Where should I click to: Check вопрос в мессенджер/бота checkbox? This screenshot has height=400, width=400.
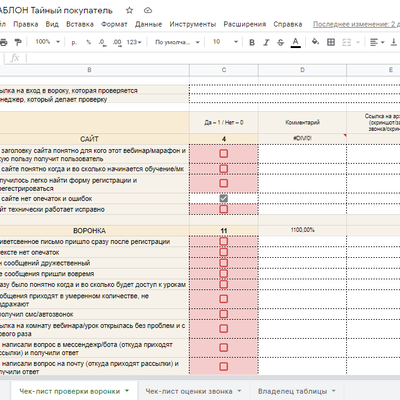click(x=224, y=347)
